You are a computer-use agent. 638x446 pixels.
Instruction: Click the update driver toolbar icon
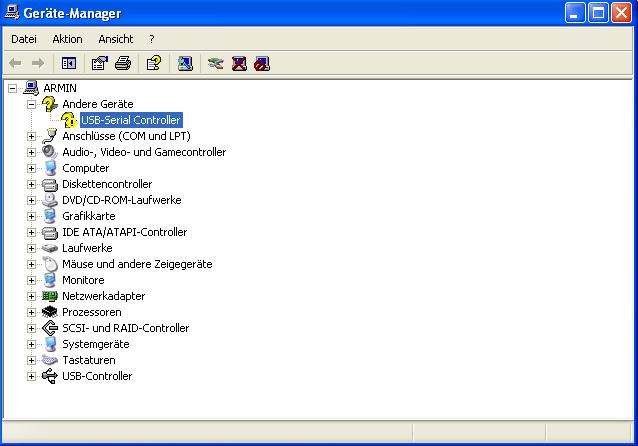tap(215, 63)
